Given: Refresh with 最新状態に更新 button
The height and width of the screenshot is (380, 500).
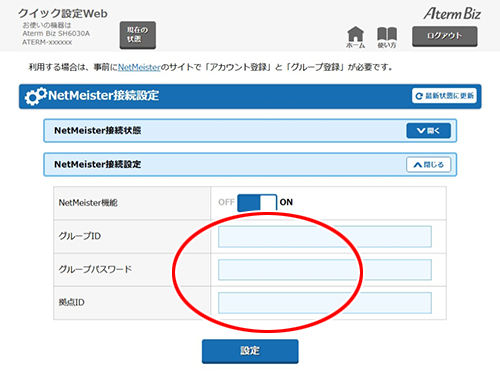Looking at the screenshot, I should pyautogui.click(x=444, y=96).
